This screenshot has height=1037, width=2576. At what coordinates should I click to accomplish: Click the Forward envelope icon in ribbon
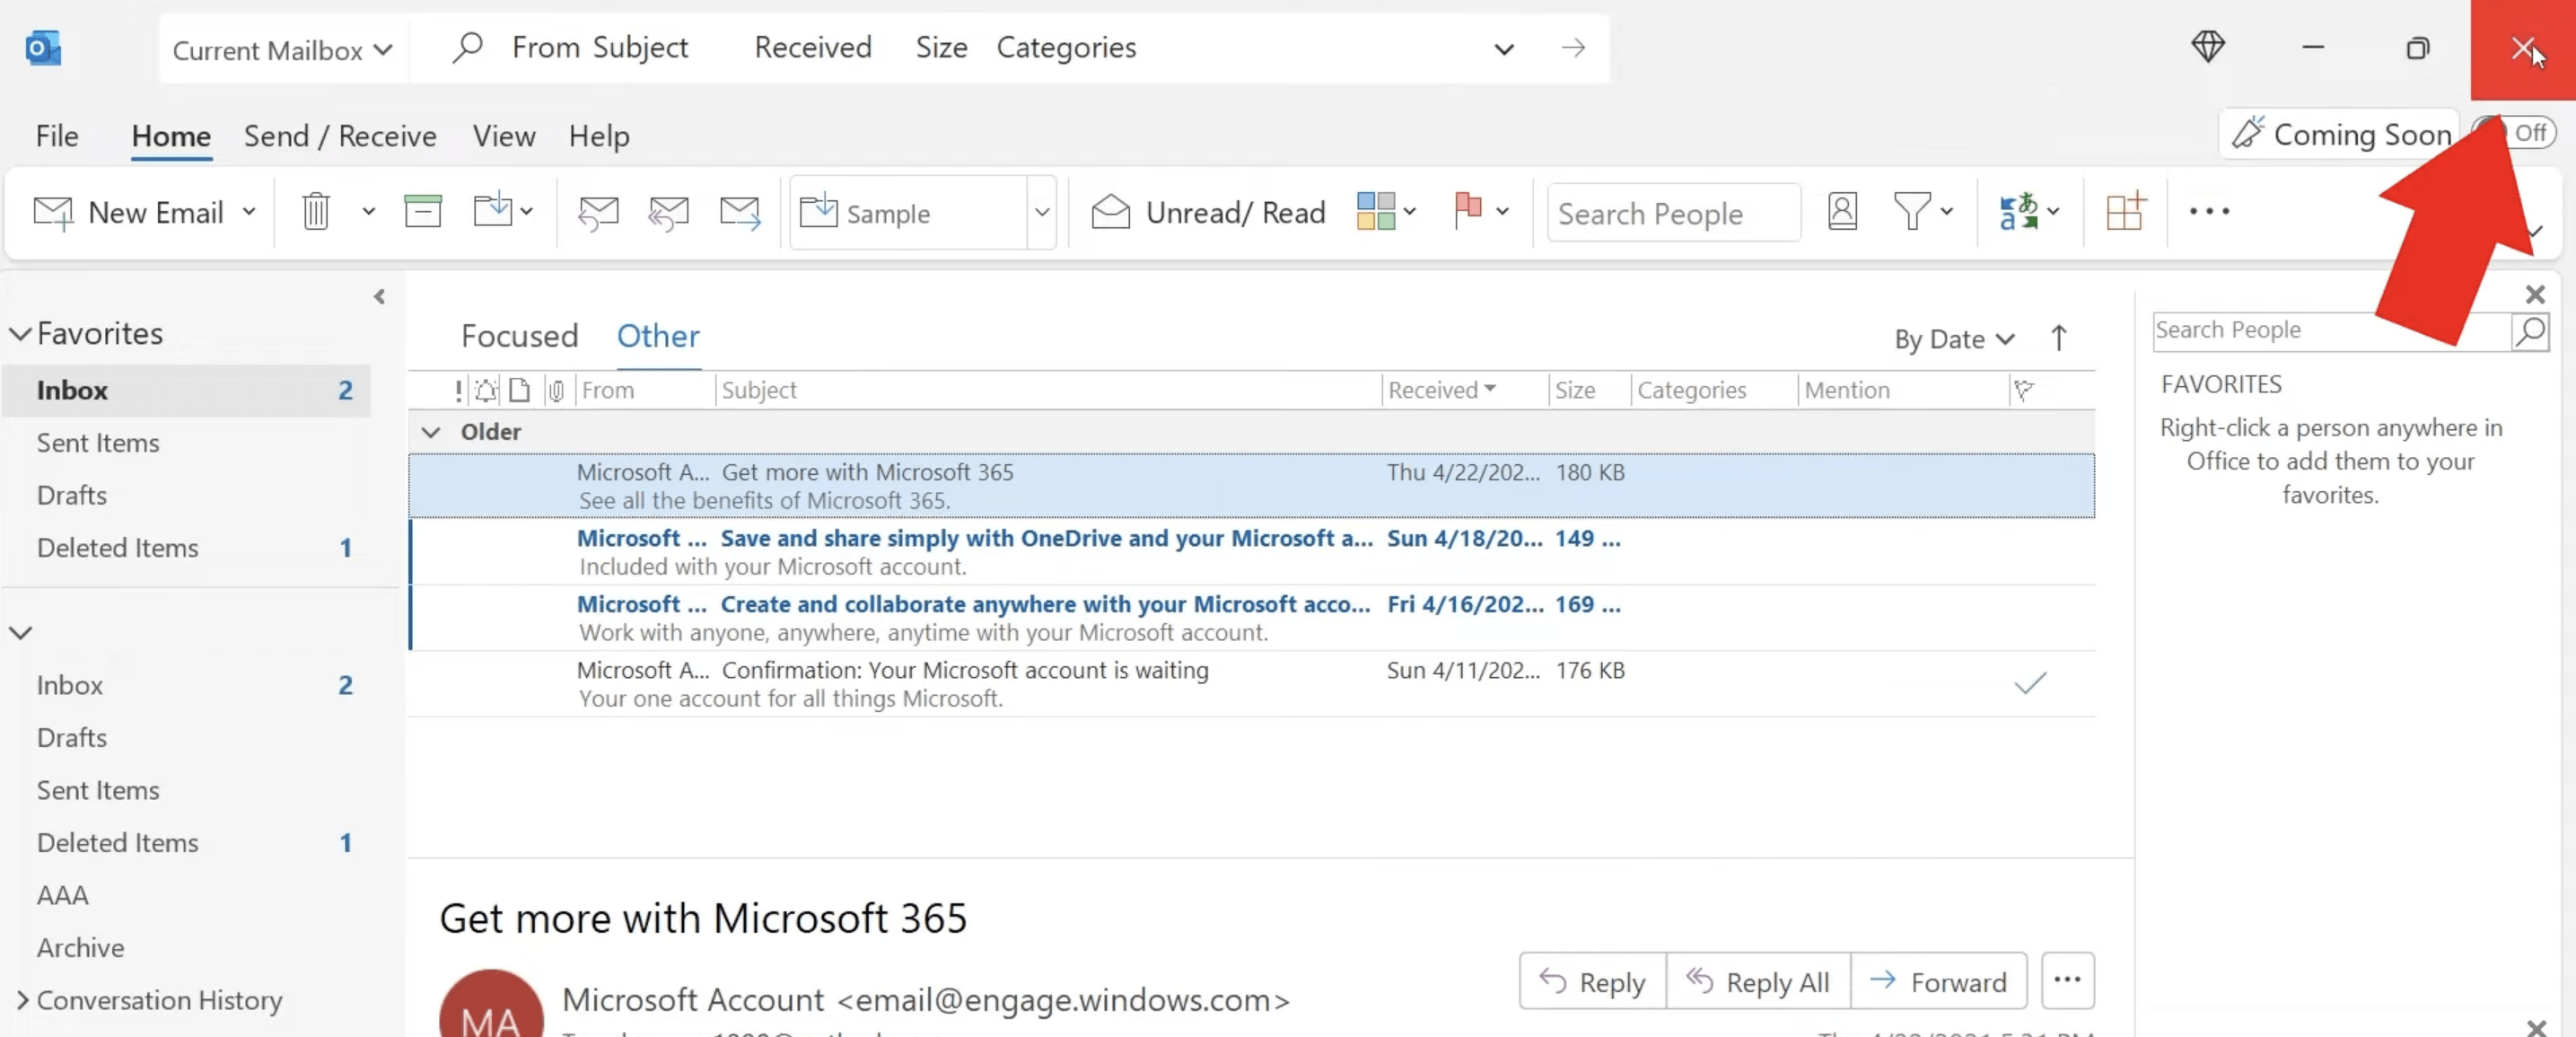[740, 212]
